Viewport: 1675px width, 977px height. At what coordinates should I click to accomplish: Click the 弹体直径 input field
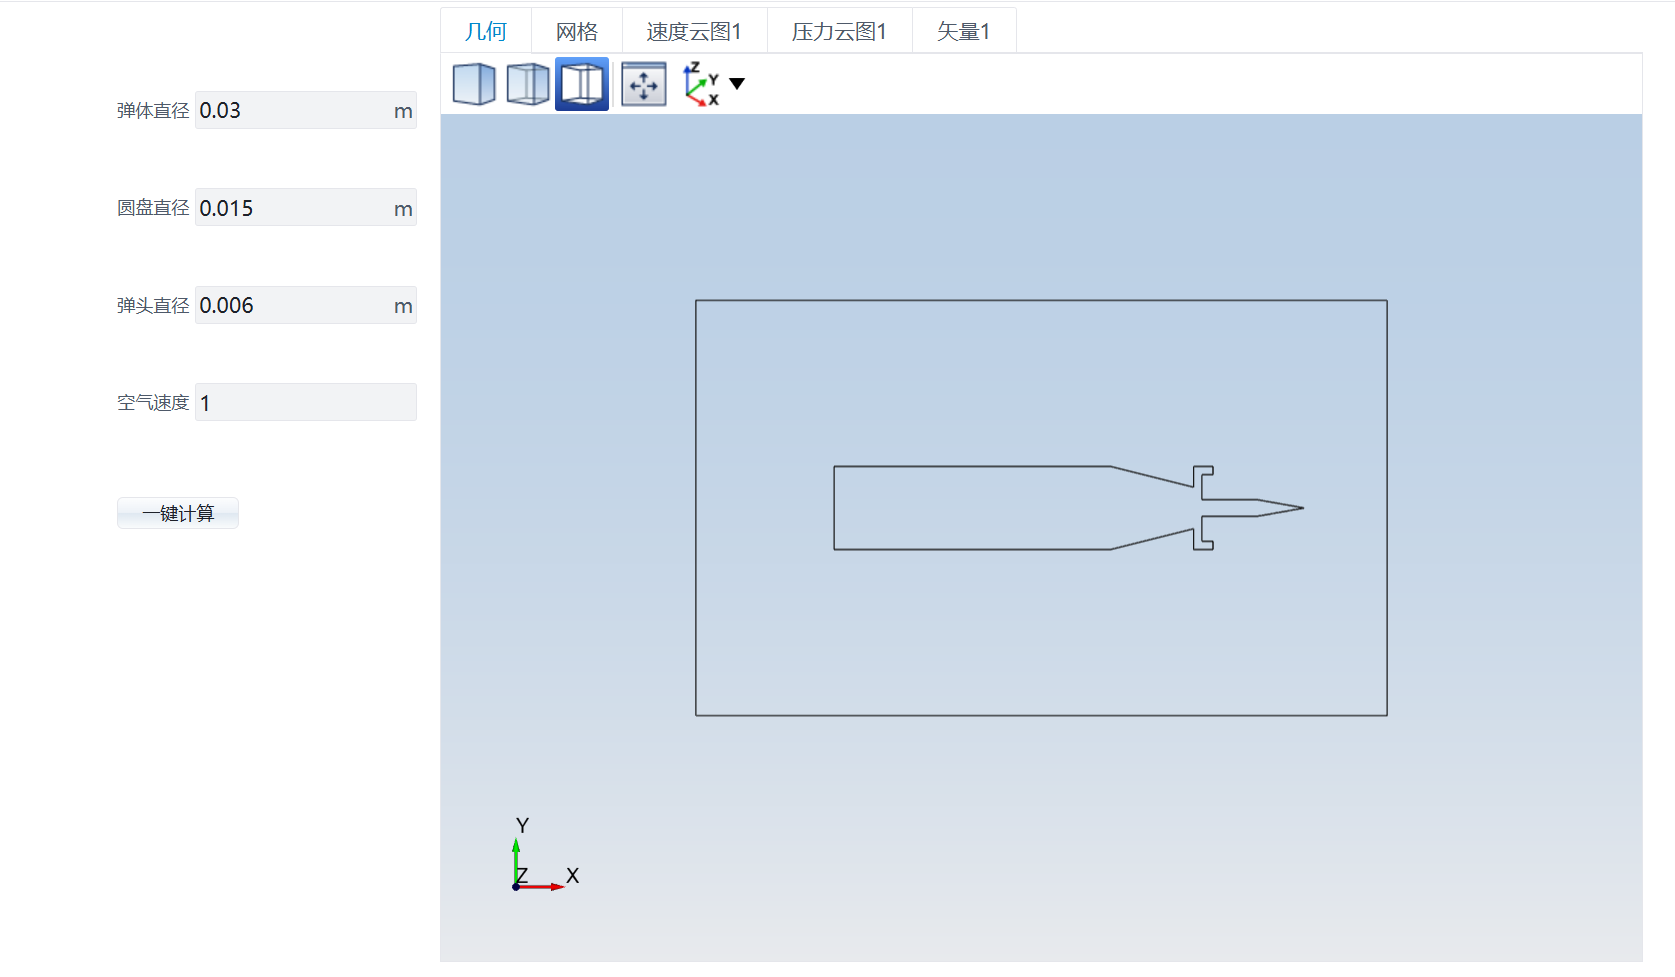pyautogui.click(x=306, y=110)
